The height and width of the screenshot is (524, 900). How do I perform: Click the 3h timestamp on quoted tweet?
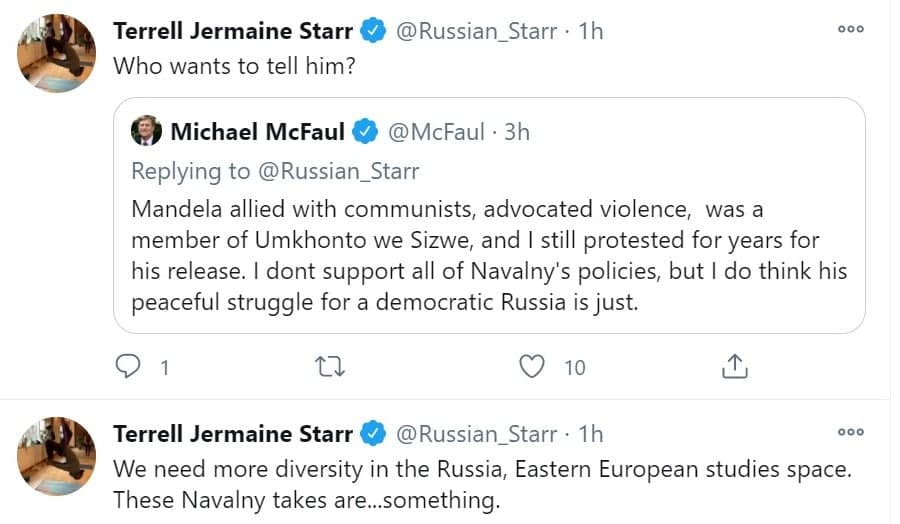(517, 132)
